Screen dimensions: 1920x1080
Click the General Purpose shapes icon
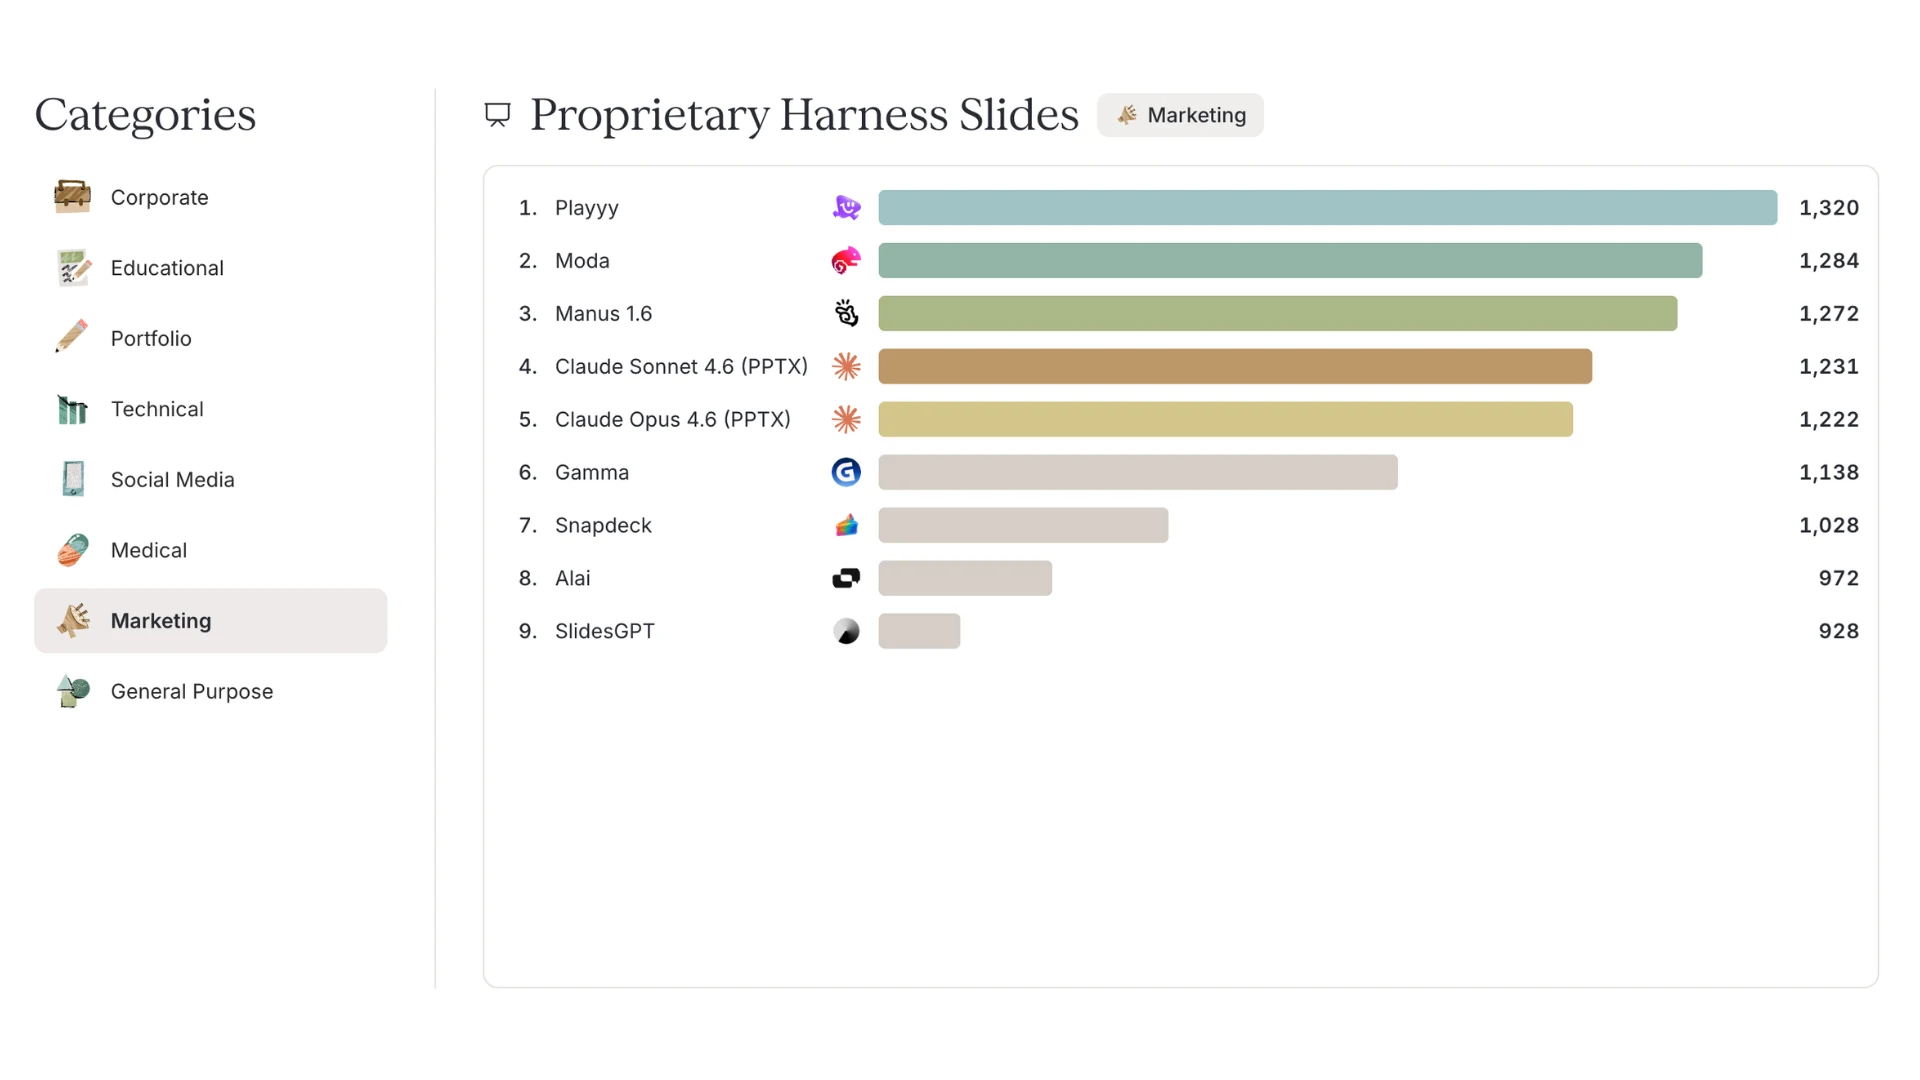tap(73, 691)
